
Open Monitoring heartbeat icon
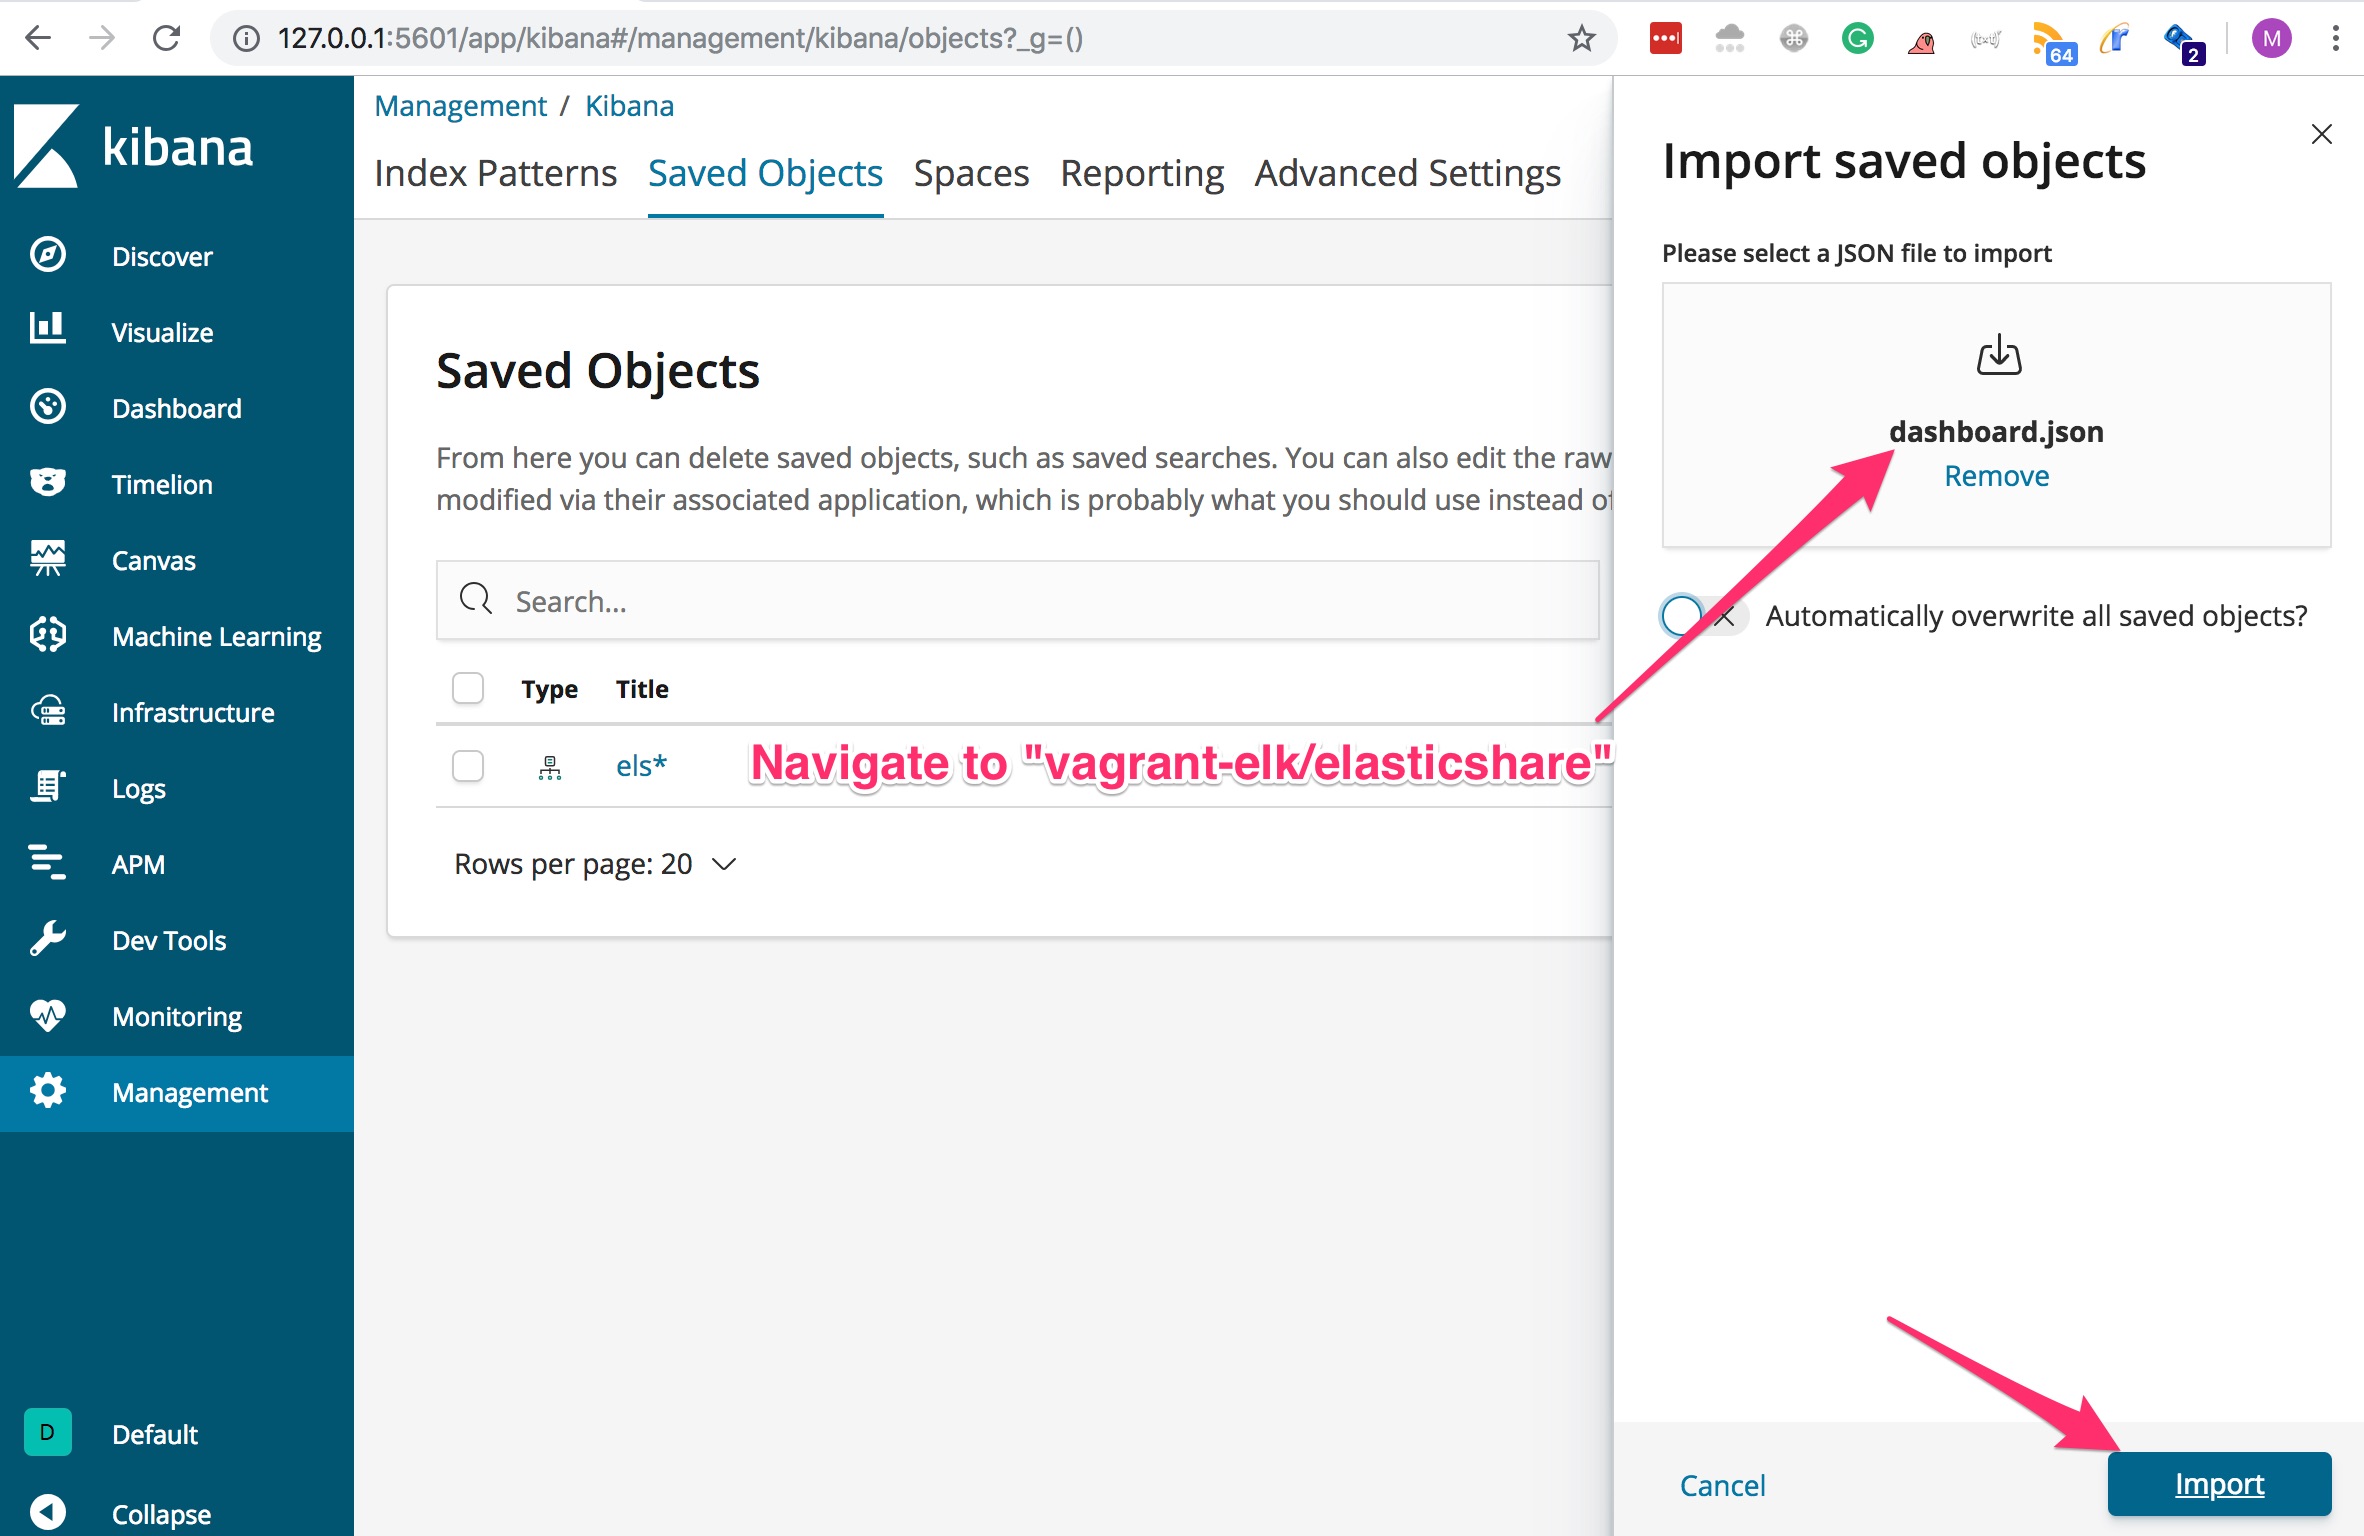48,1015
